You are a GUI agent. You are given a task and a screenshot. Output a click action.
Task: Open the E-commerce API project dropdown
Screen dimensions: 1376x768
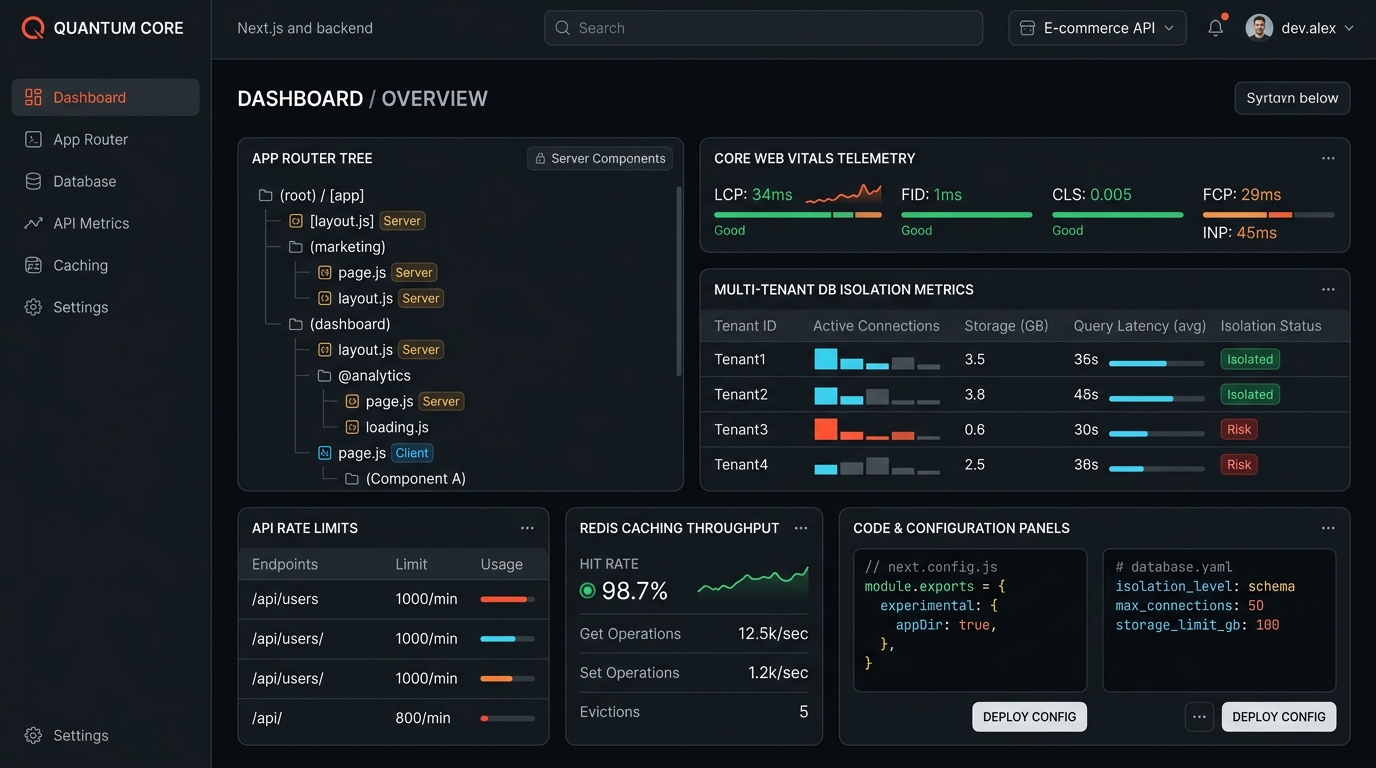[x=1097, y=28]
